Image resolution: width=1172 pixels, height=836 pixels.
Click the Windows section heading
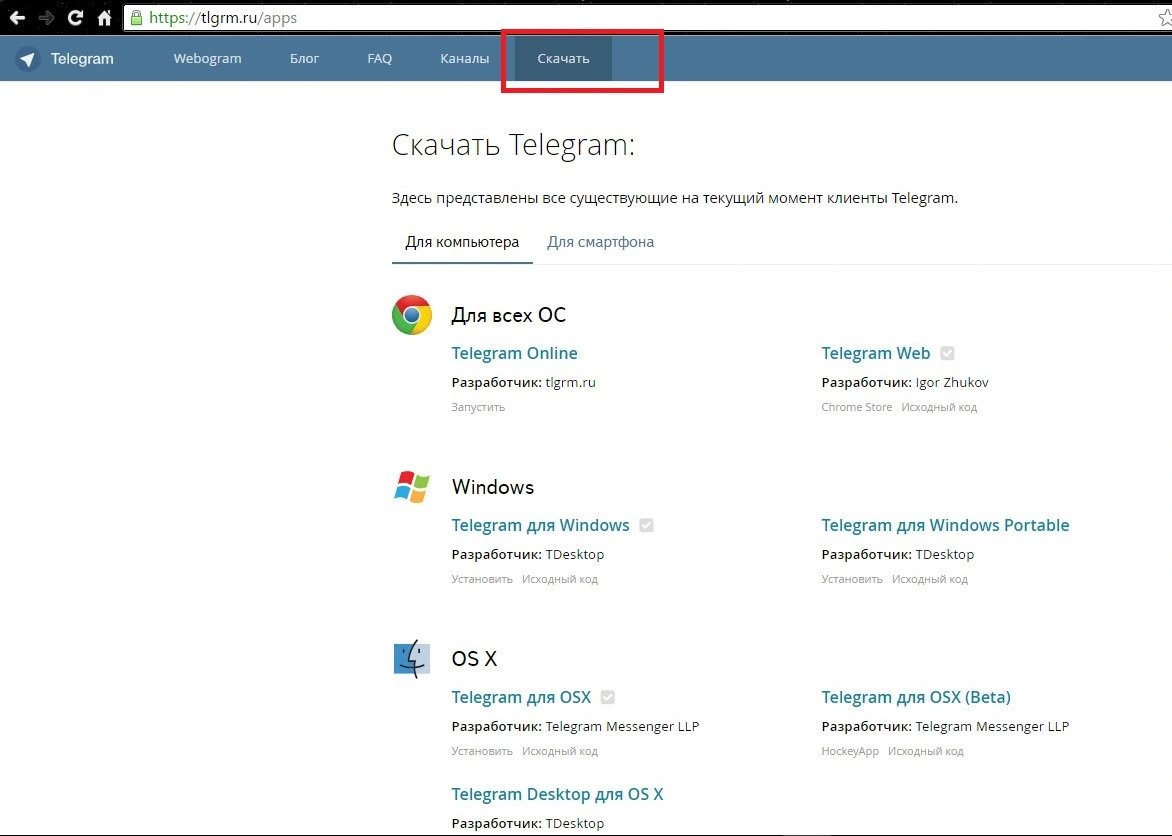[x=493, y=487]
